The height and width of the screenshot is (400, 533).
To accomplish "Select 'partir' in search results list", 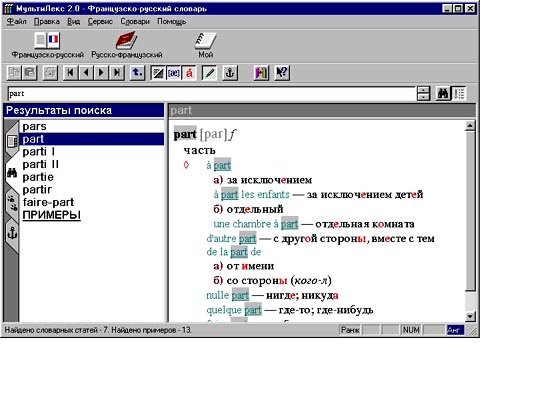I will tap(37, 189).
